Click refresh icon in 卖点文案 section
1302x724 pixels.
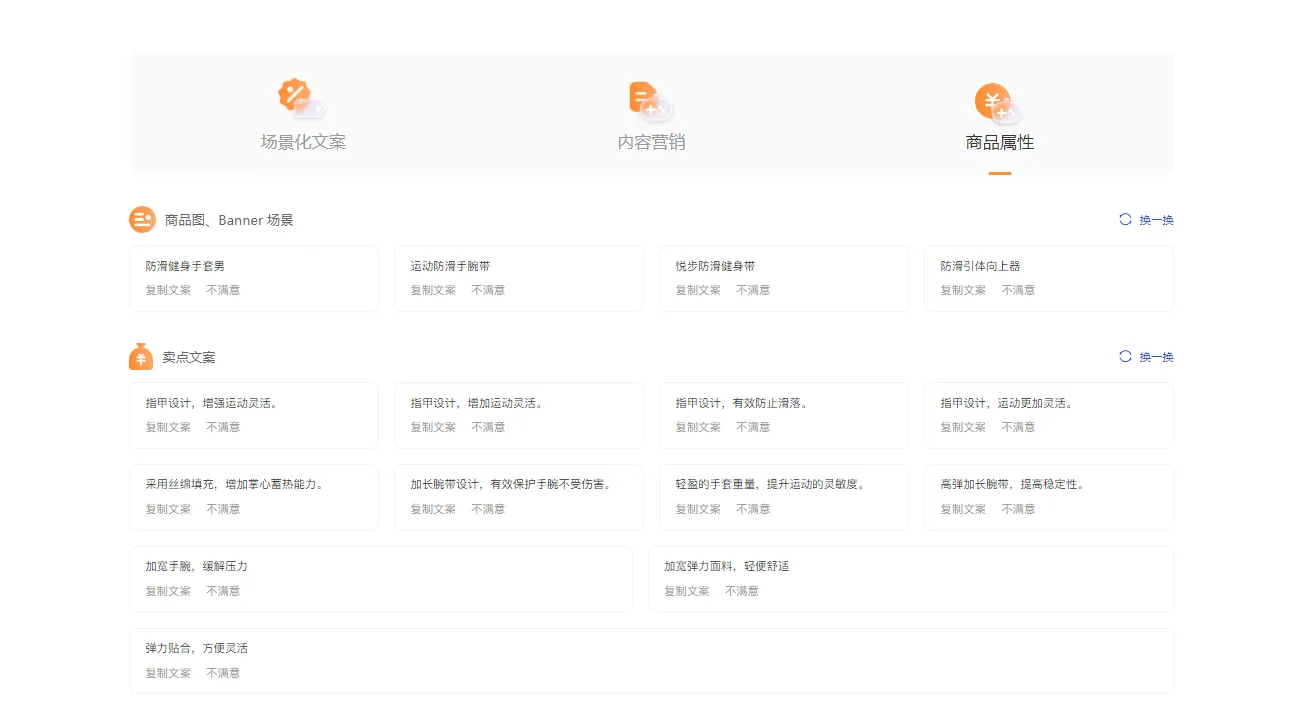pos(1125,356)
